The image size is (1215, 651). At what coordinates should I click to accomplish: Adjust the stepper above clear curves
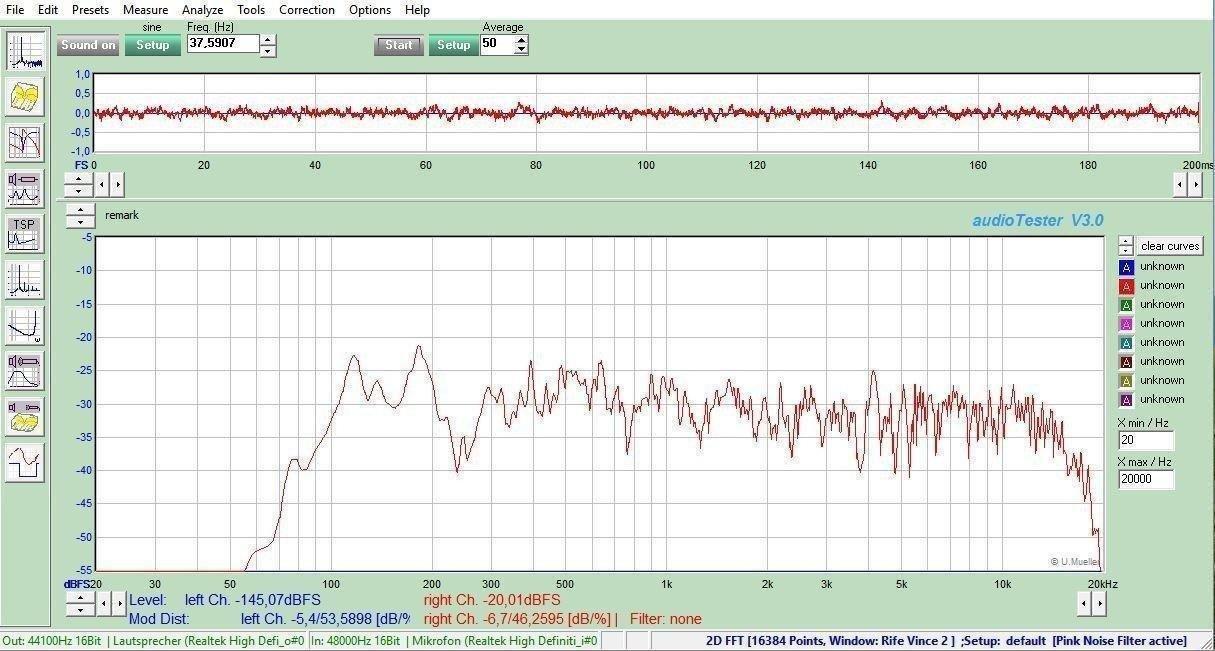coord(1126,246)
